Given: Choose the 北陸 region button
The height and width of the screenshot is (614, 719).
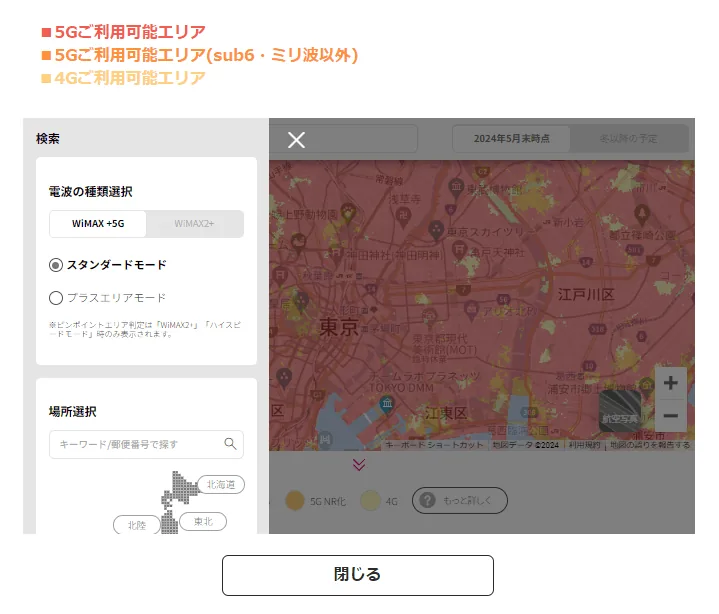Looking at the screenshot, I should coord(137,525).
